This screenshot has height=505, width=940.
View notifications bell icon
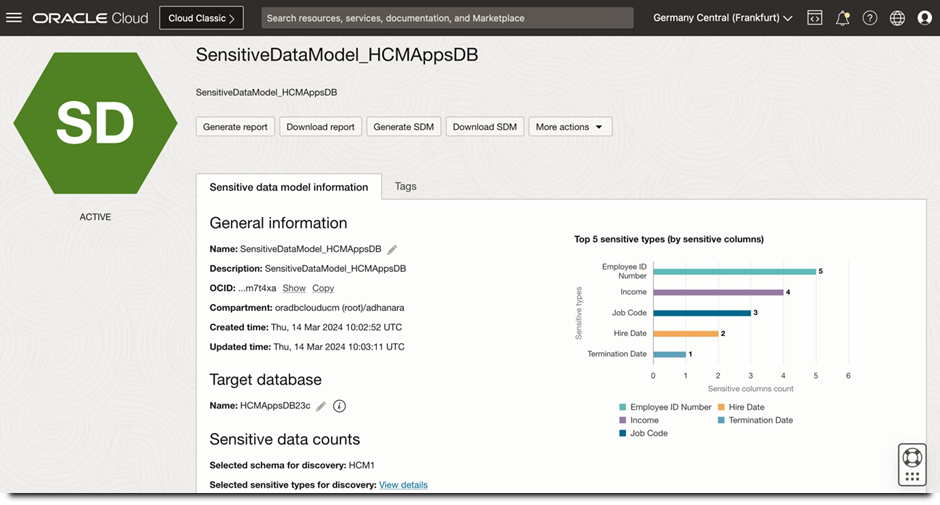click(x=842, y=18)
